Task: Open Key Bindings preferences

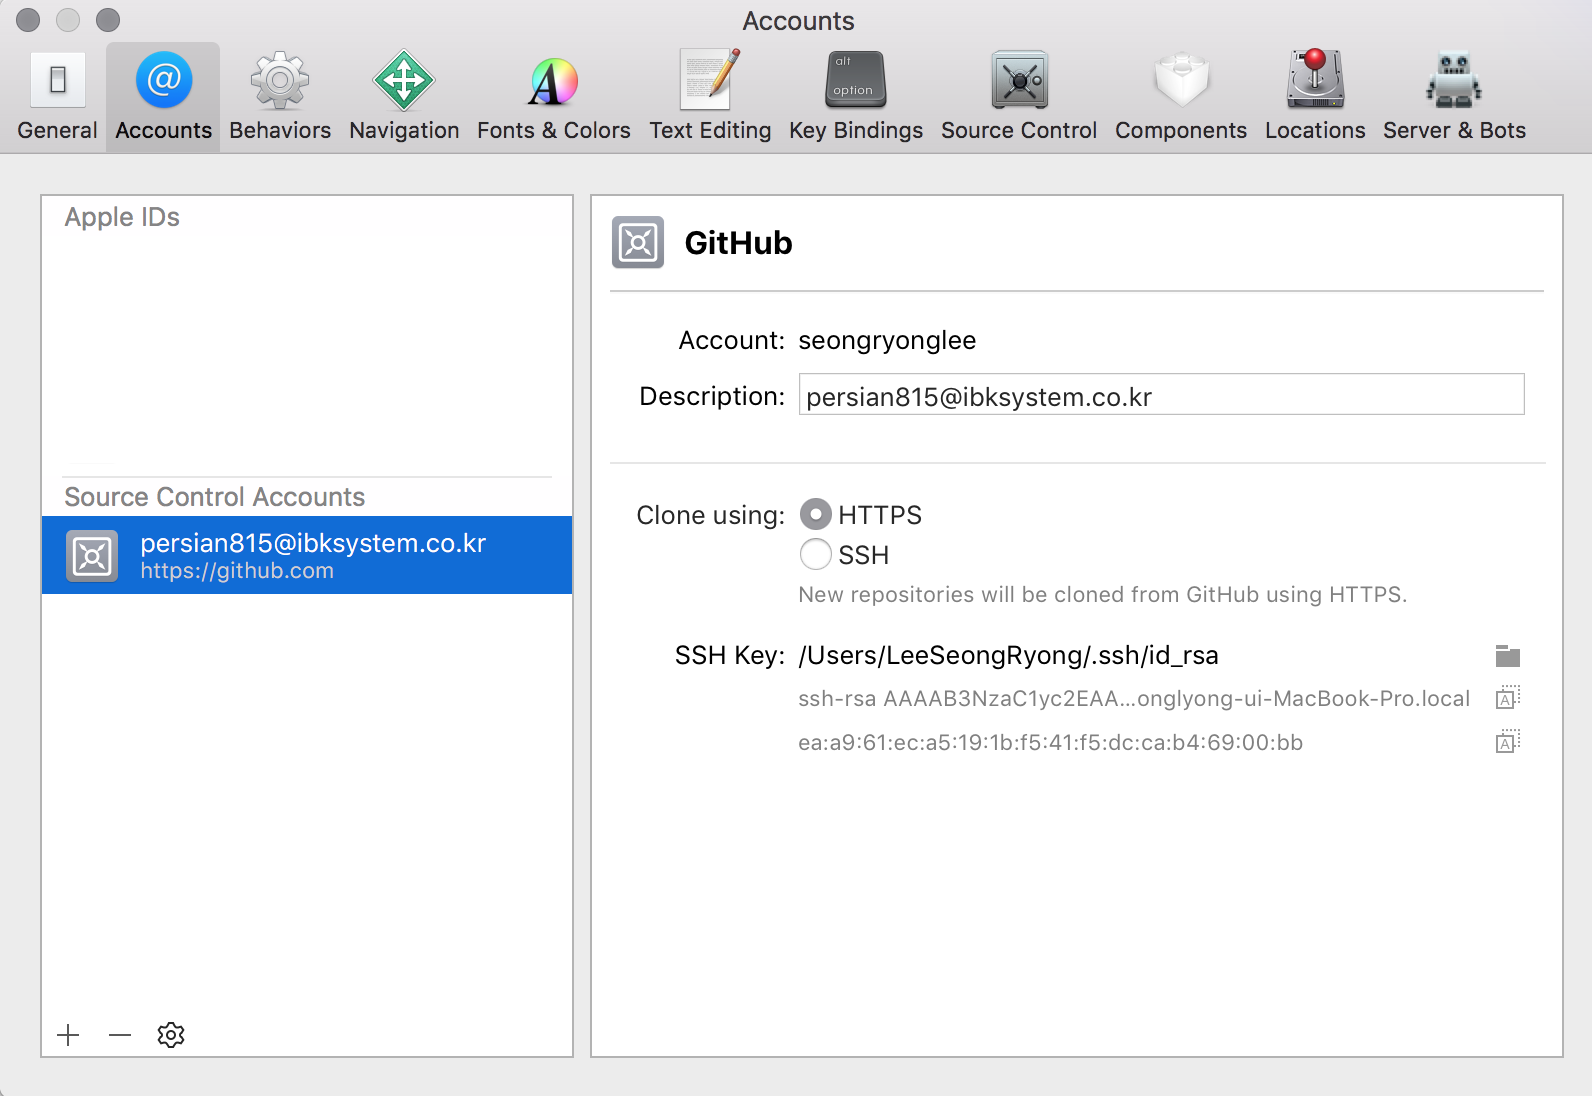Action: coord(856,97)
